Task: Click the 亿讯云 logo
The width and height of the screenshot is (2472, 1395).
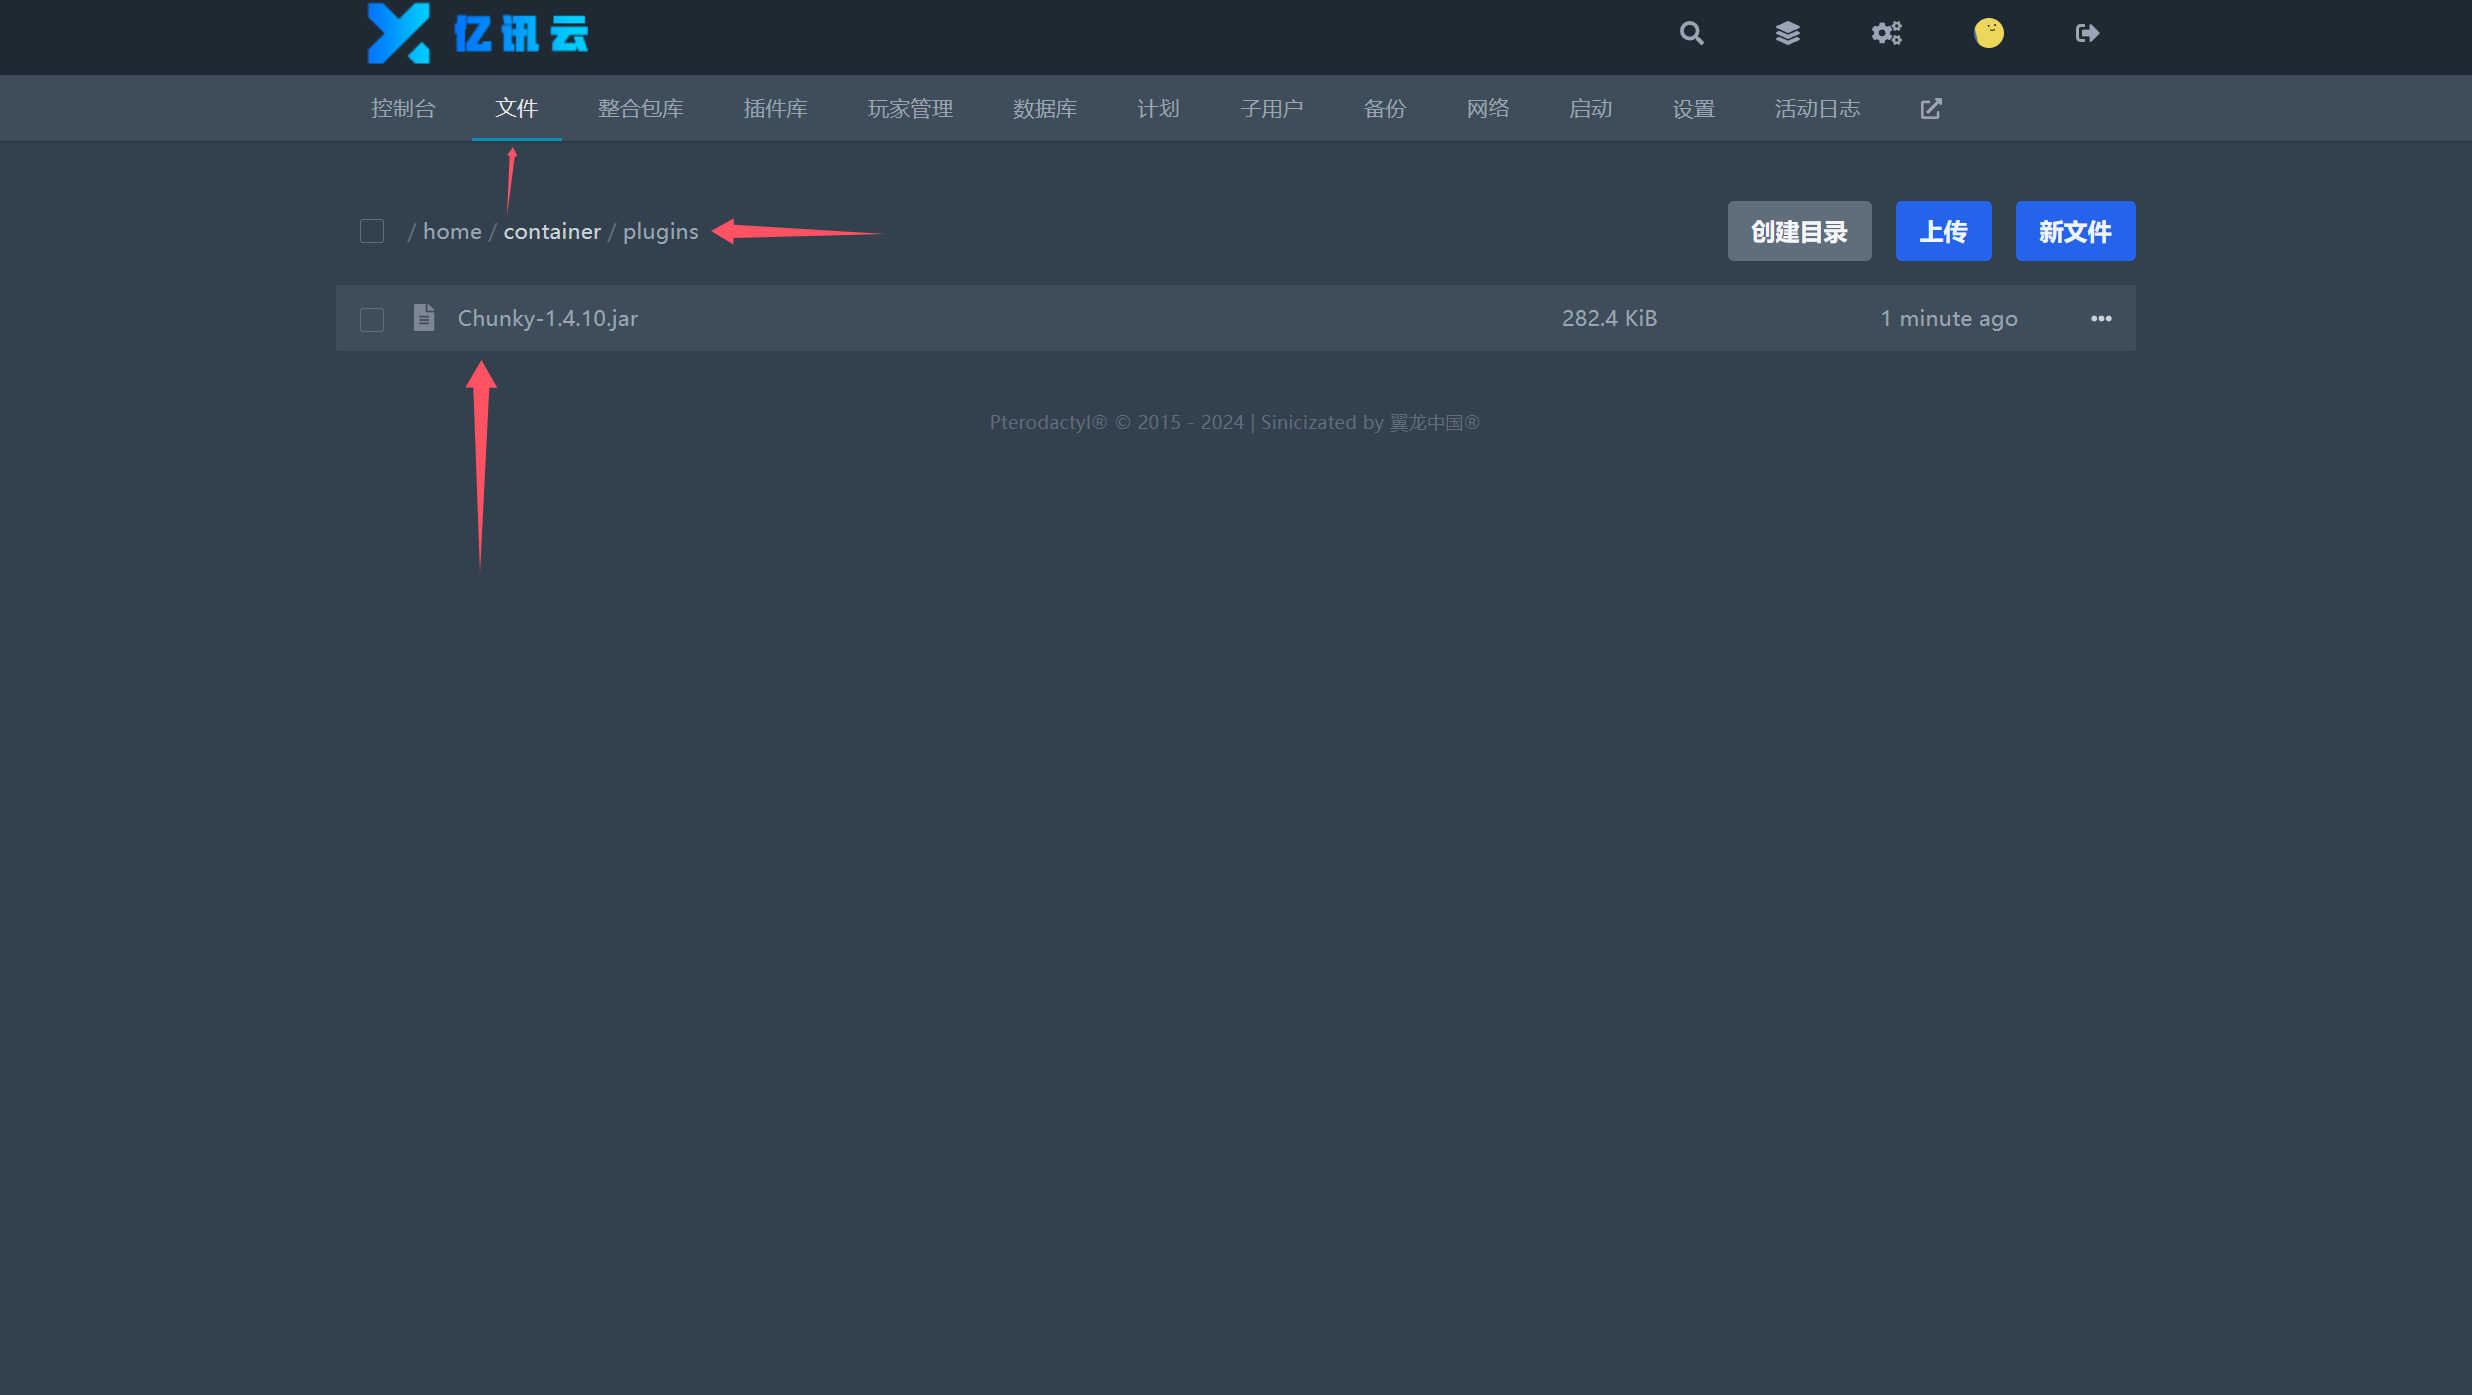Action: click(x=478, y=34)
